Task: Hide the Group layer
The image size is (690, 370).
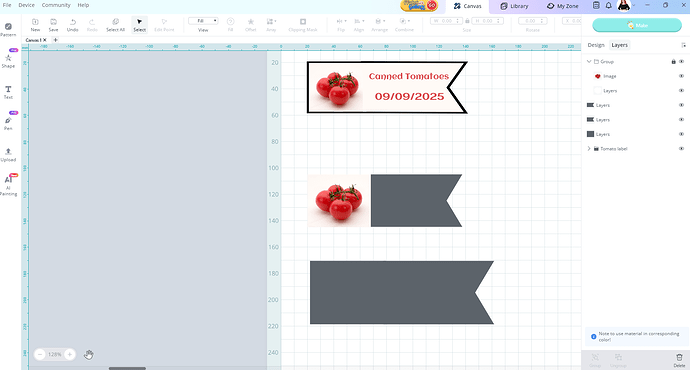Action: point(681,62)
